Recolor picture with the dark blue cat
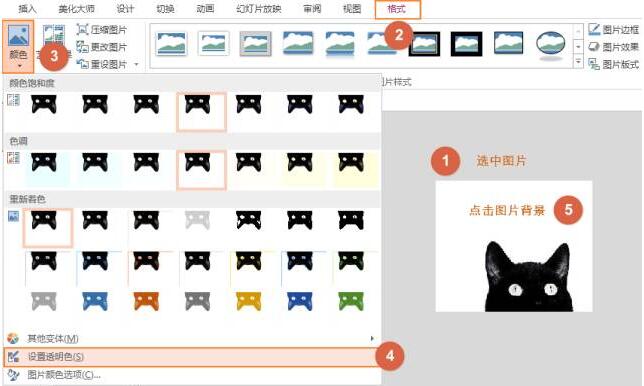The height and width of the screenshot is (386, 644). tap(300, 301)
